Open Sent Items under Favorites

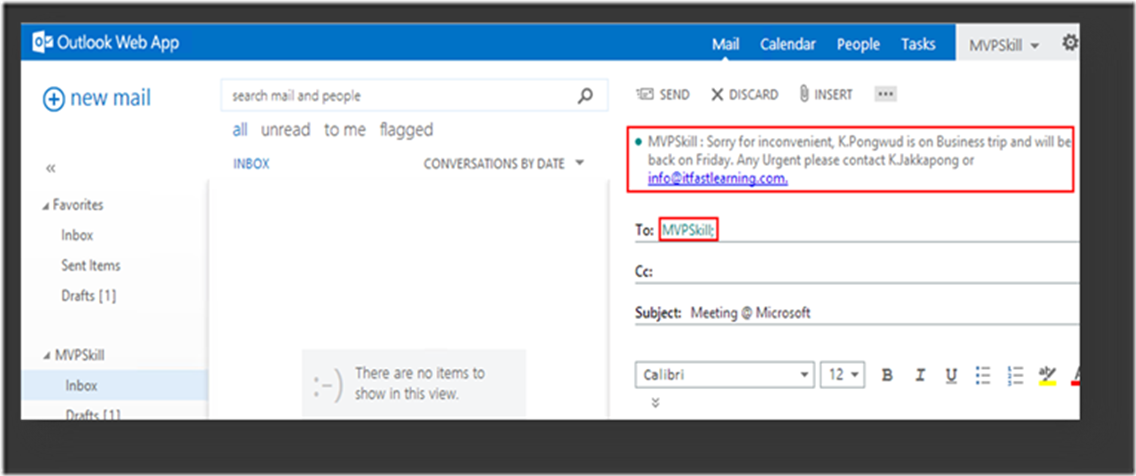[91, 265]
